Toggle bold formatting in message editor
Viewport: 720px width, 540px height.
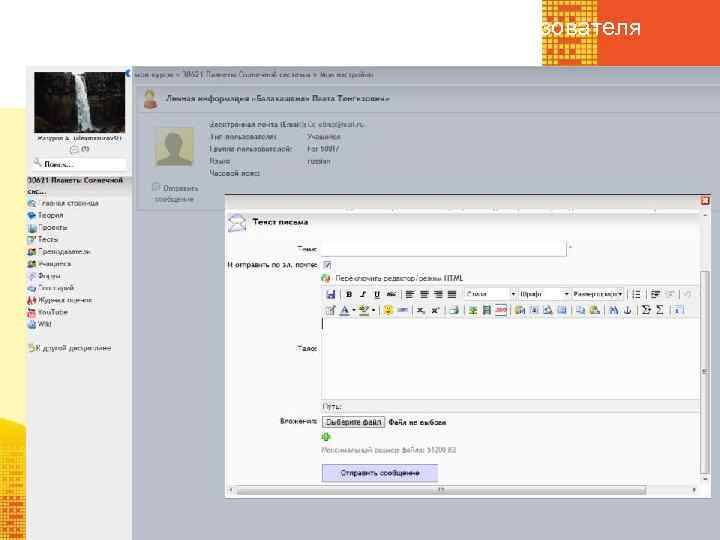tap(349, 294)
